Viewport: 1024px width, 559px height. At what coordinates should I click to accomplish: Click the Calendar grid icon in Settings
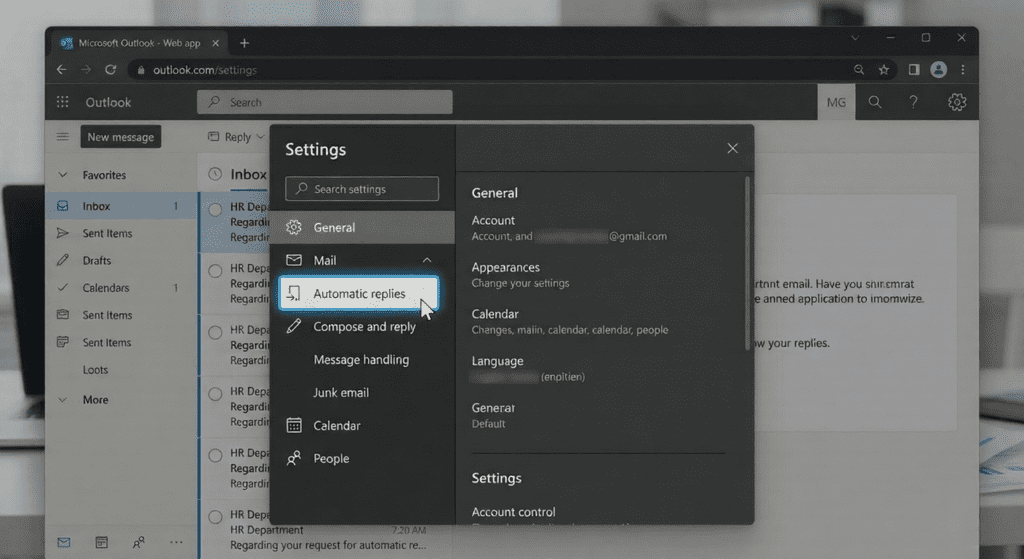pos(294,425)
